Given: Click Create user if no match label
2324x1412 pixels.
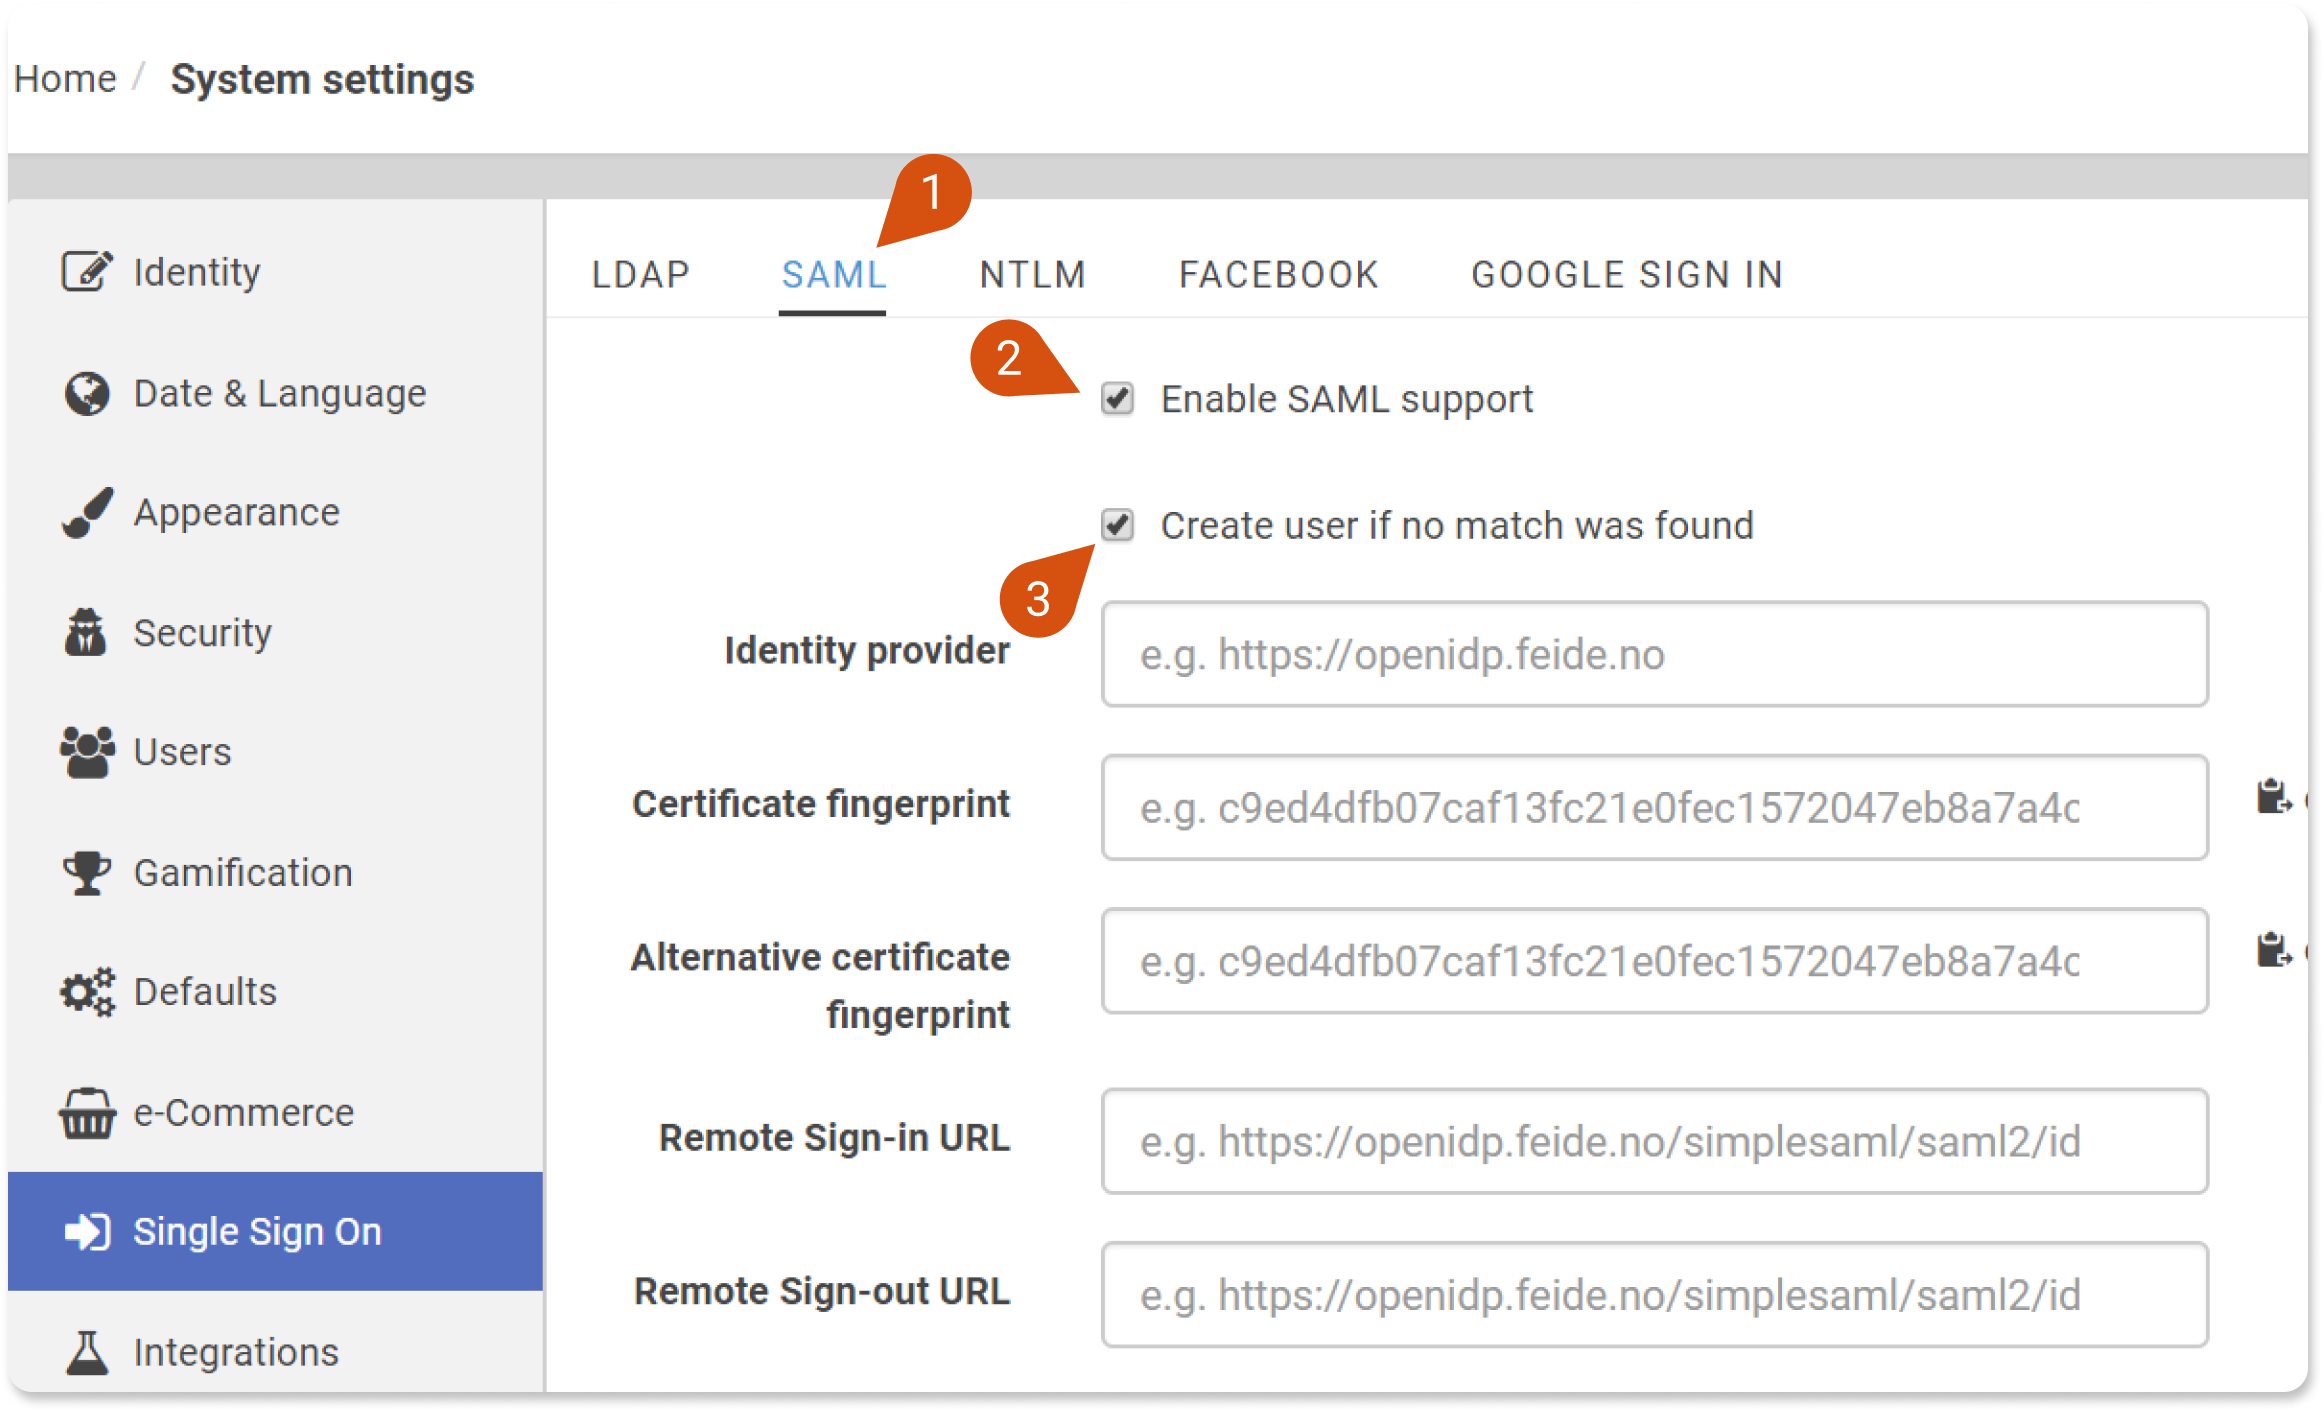Looking at the screenshot, I should click(x=1457, y=525).
